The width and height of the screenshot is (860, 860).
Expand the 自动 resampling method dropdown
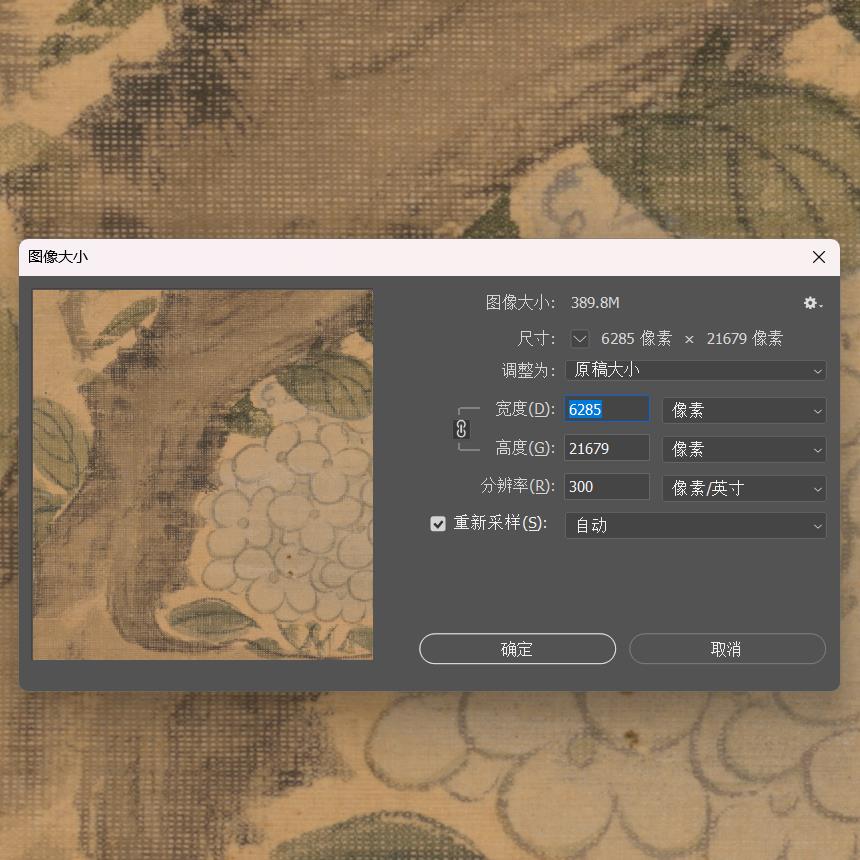tap(695, 525)
